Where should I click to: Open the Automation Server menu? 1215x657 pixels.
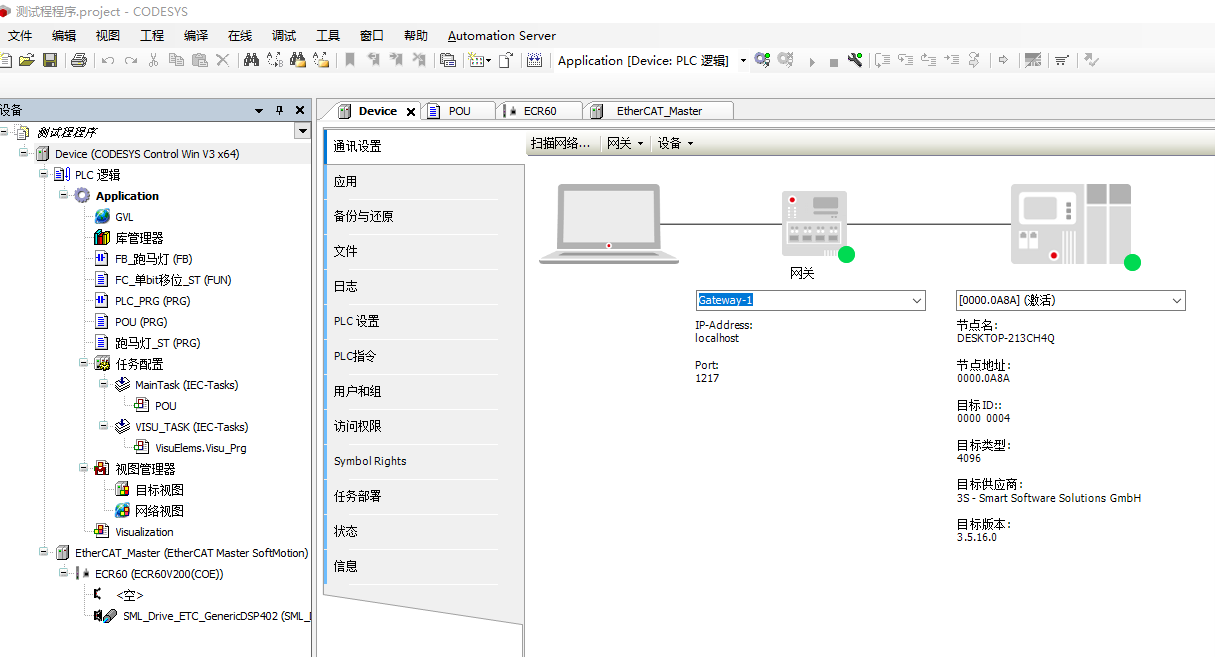tap(502, 35)
